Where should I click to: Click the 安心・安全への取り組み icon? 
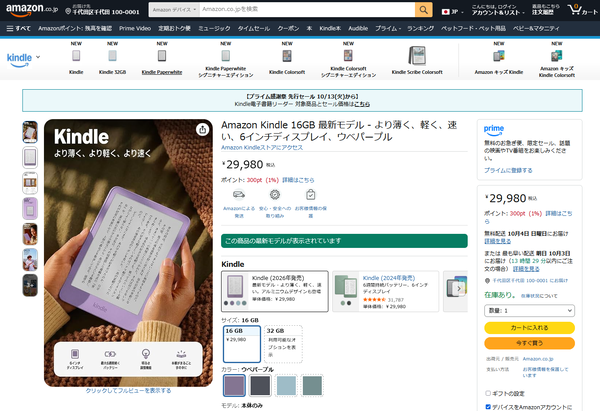tap(275, 195)
